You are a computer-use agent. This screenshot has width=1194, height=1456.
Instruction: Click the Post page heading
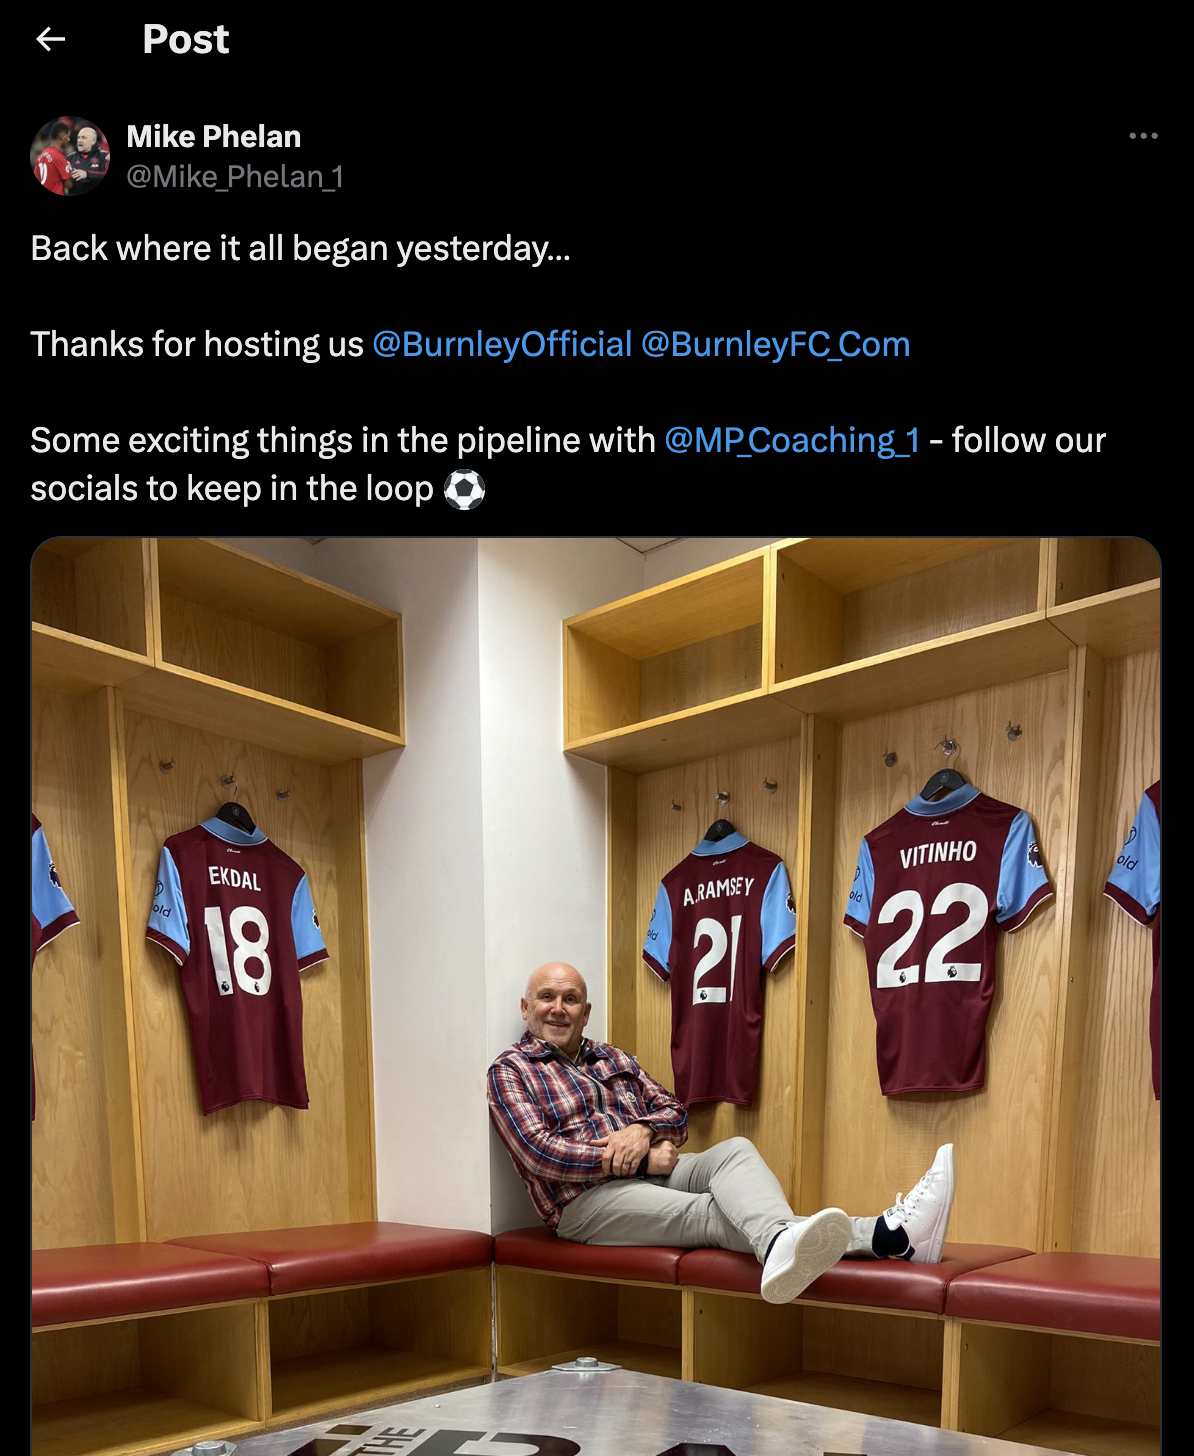click(186, 39)
